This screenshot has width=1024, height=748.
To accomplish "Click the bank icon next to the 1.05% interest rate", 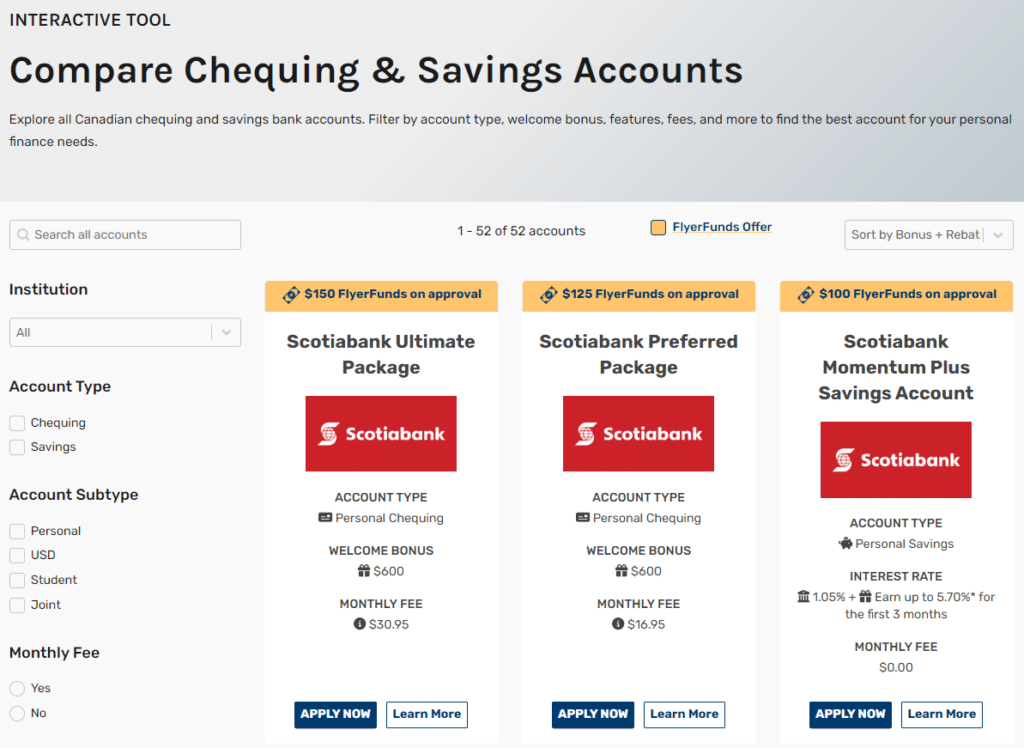I will 805,595.
